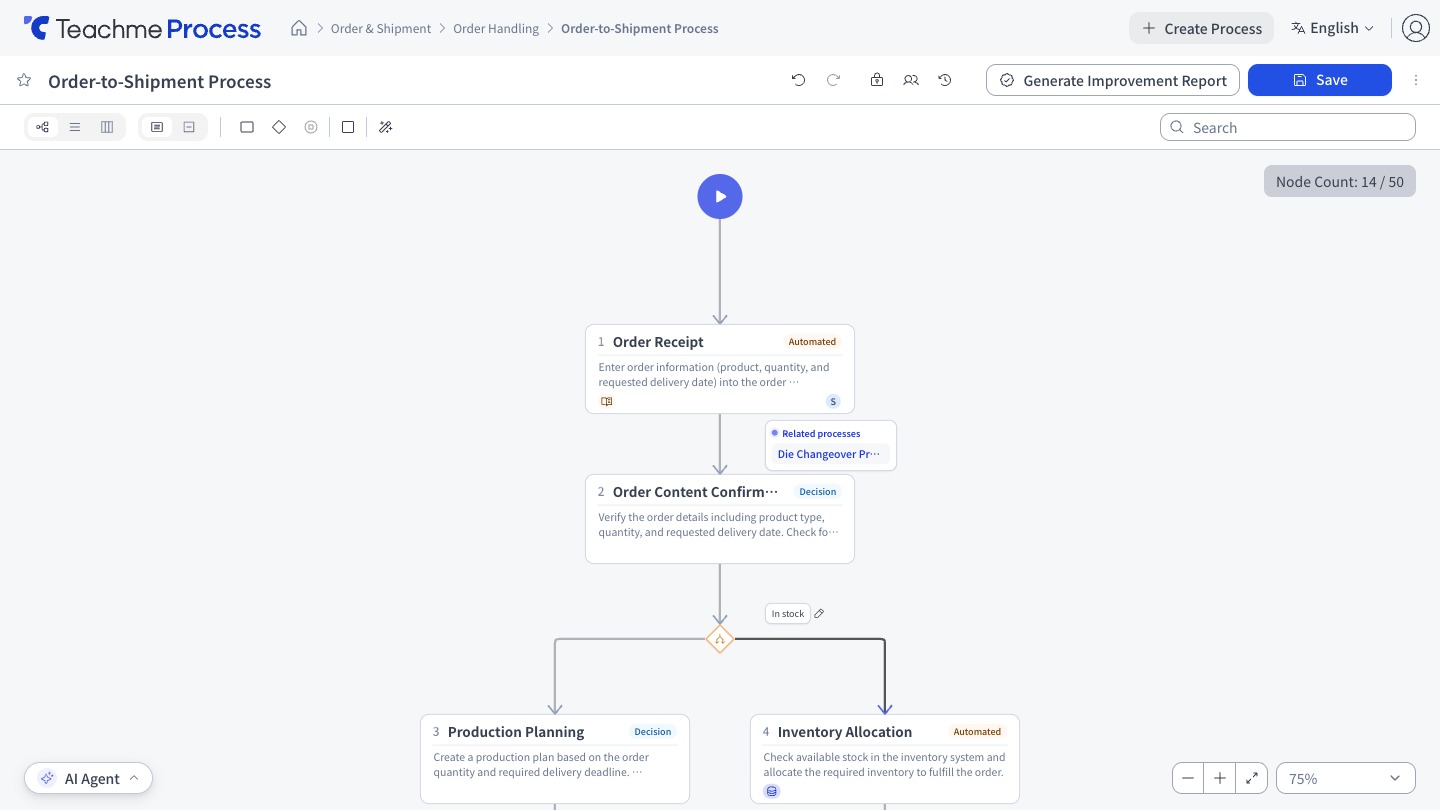
Task: Click Generate Improvement Report button
Action: click(1113, 80)
